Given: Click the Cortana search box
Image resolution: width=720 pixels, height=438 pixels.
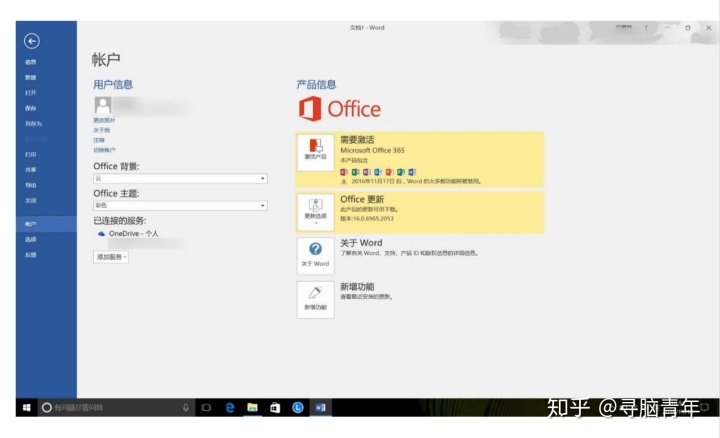Looking at the screenshot, I should pyautogui.click(x=116, y=408).
